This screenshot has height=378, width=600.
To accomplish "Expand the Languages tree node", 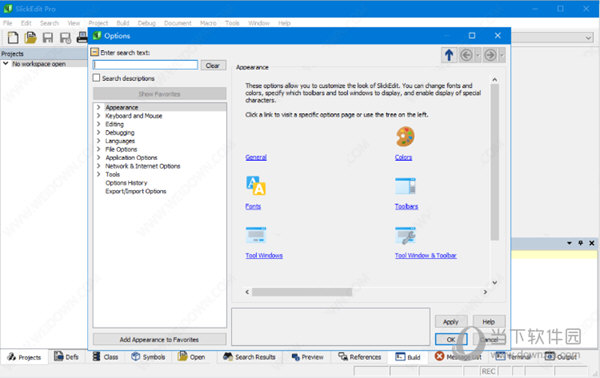I will pyautogui.click(x=99, y=141).
